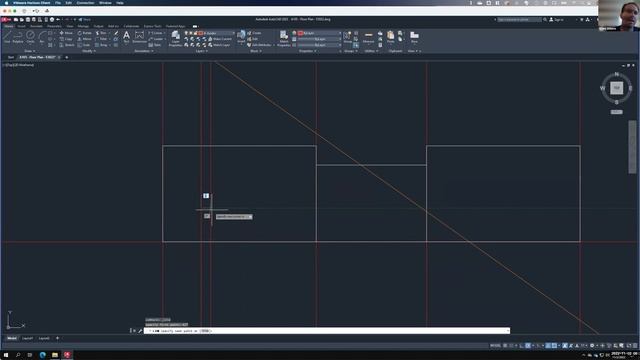This screenshot has width=640, height=360.
Task: Click the Array command
Action: (101, 45)
